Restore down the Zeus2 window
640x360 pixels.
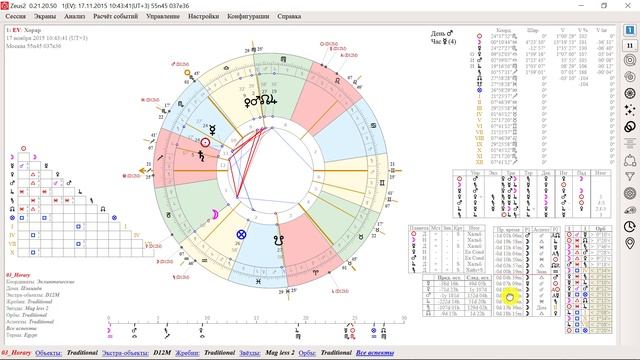[604, 6]
